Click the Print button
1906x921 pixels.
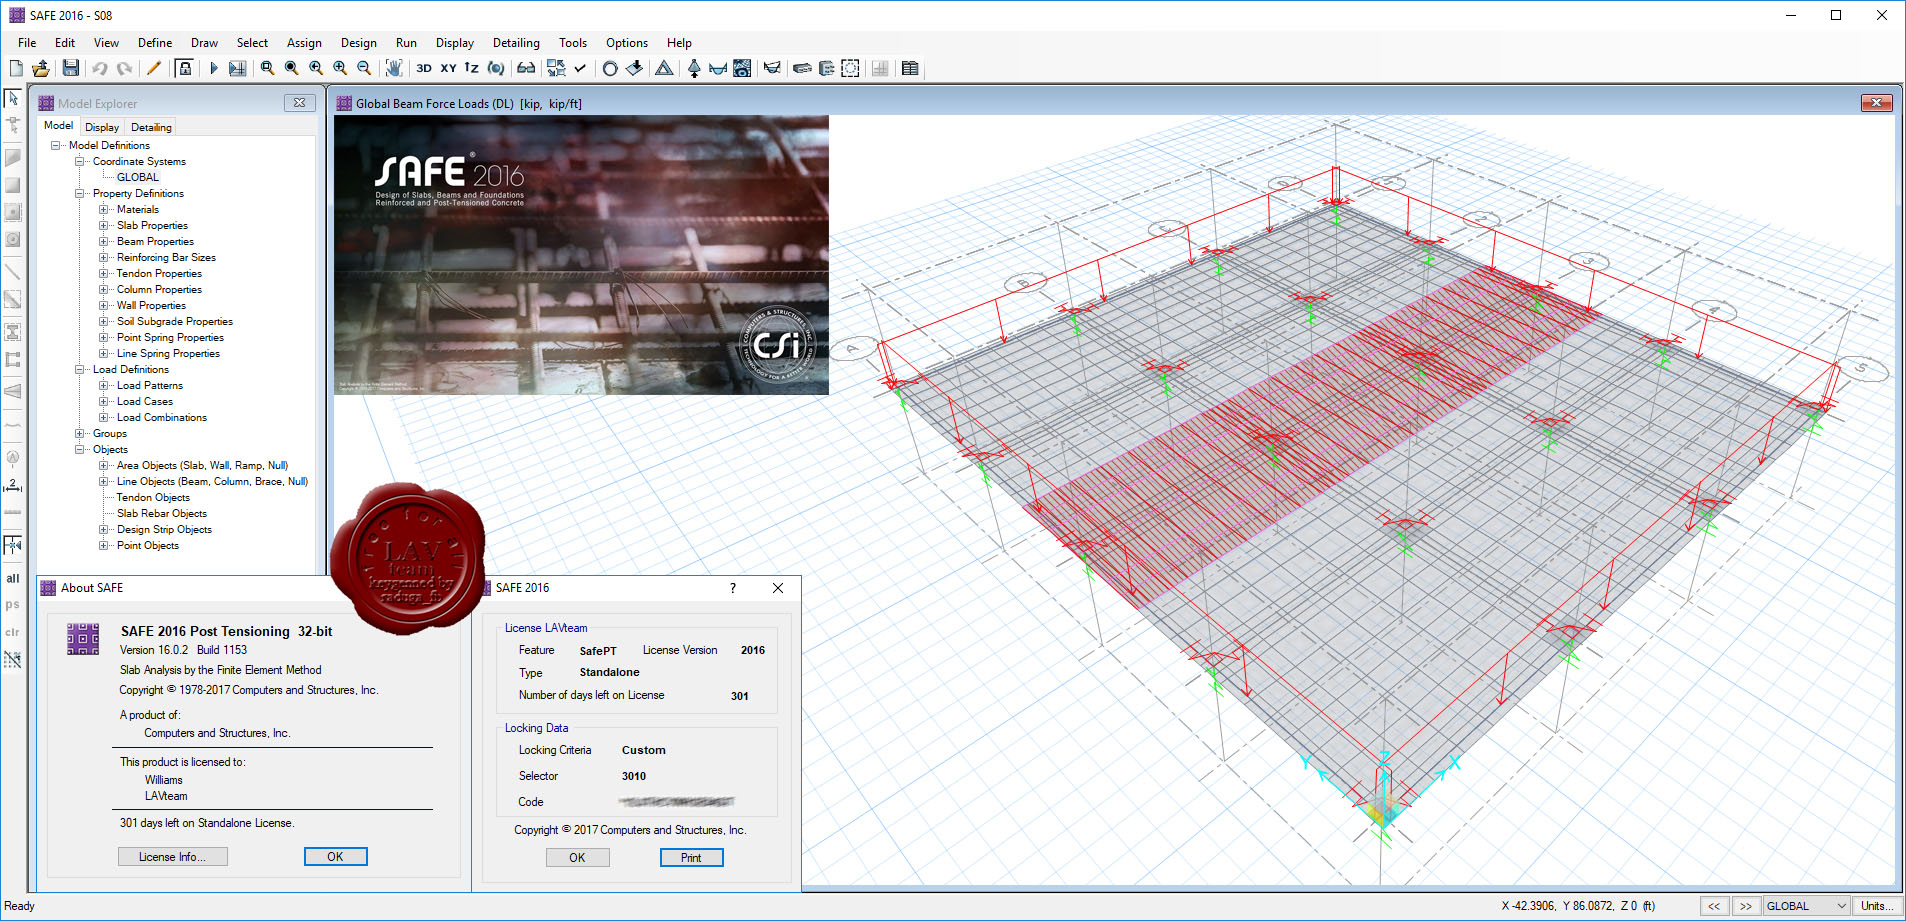[x=691, y=858]
